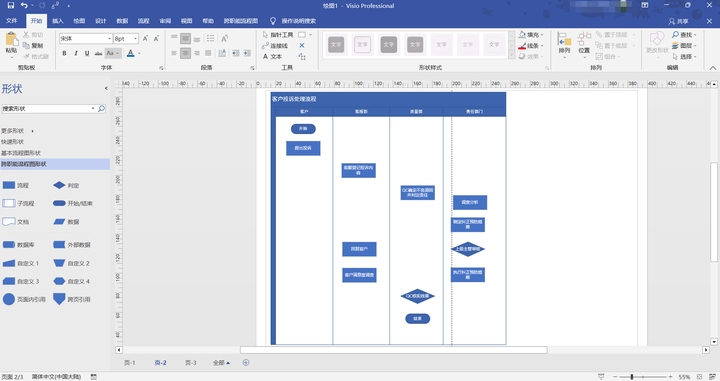Screen dimensions: 720x381
Task: Select the Pointer Tool (指针工具)
Action: coord(278,35)
